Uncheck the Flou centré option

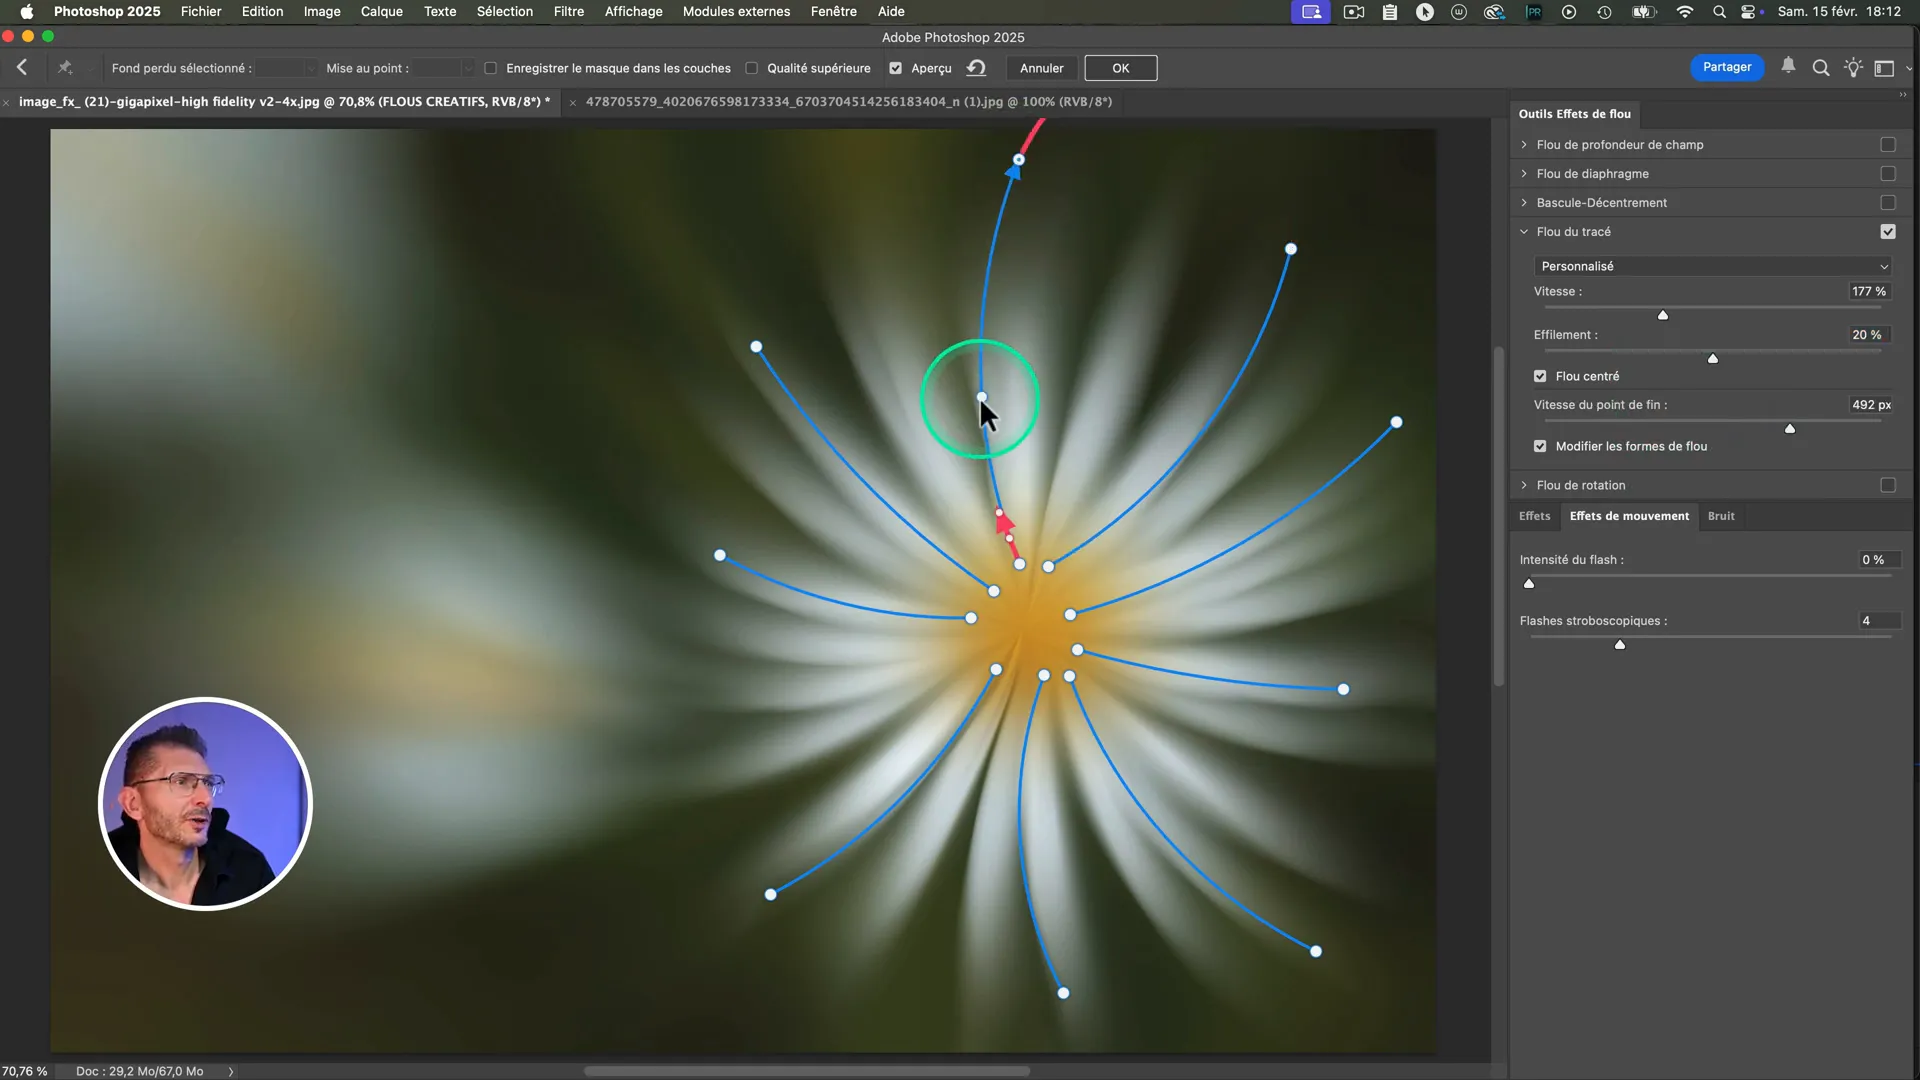tap(1540, 376)
